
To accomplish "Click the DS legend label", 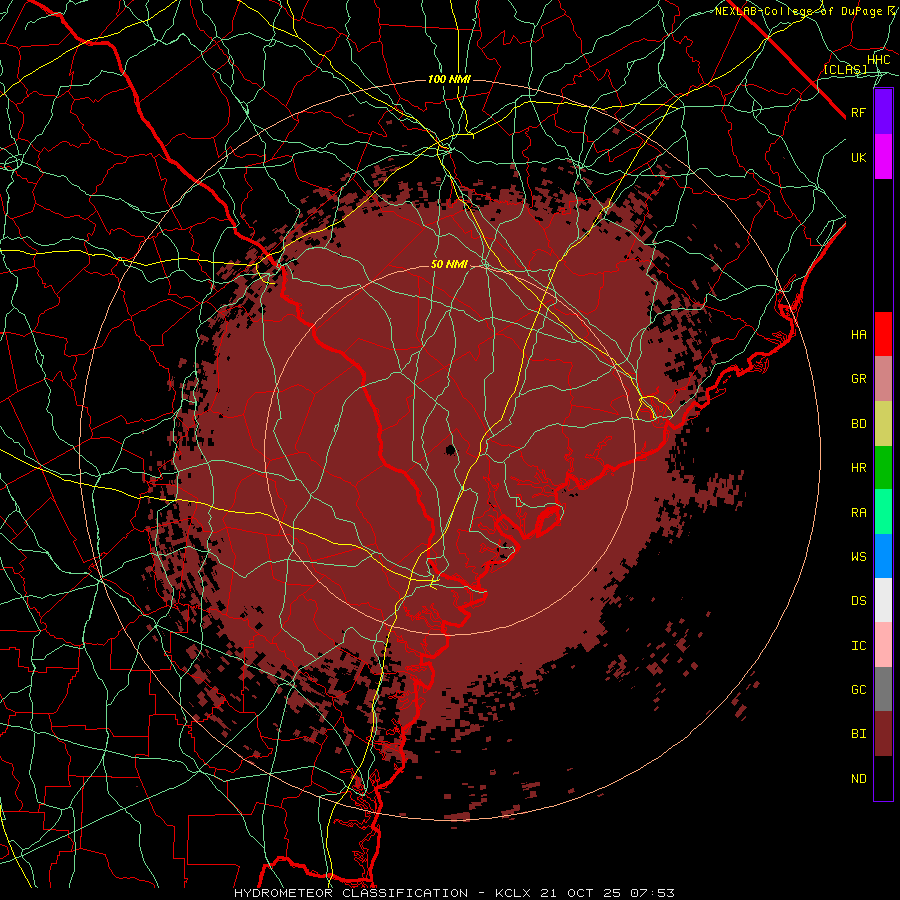I will click(859, 601).
